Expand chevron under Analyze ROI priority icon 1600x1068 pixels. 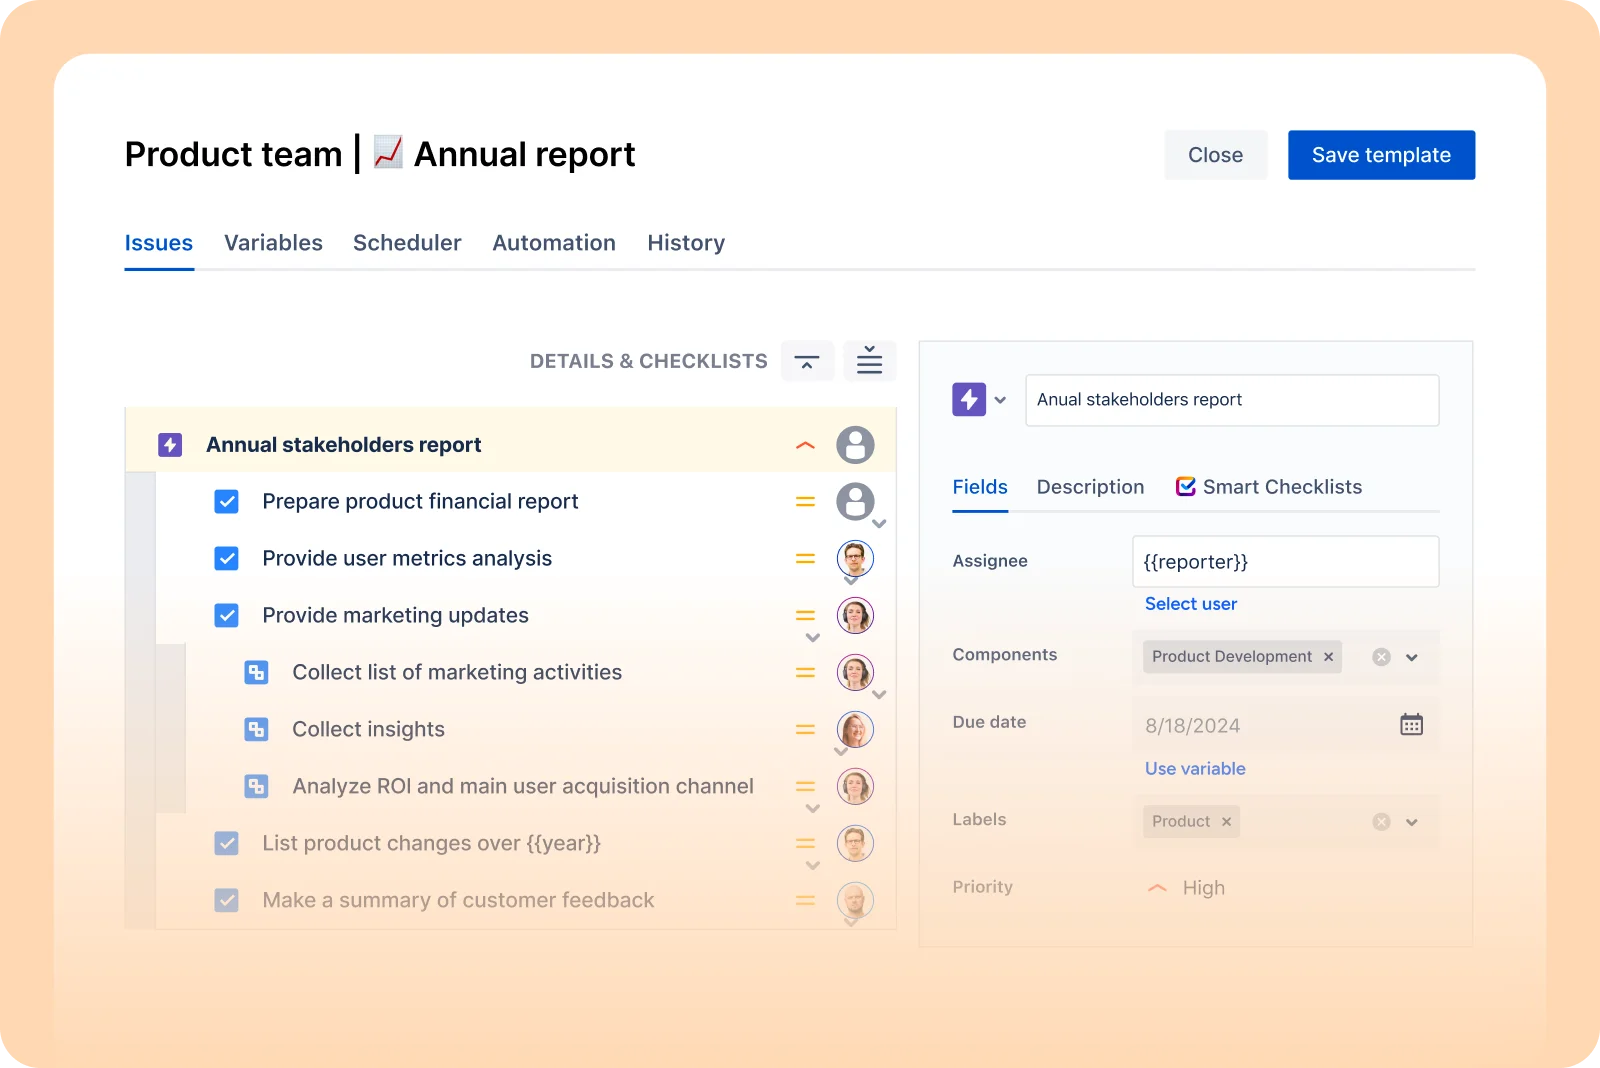pos(812,809)
